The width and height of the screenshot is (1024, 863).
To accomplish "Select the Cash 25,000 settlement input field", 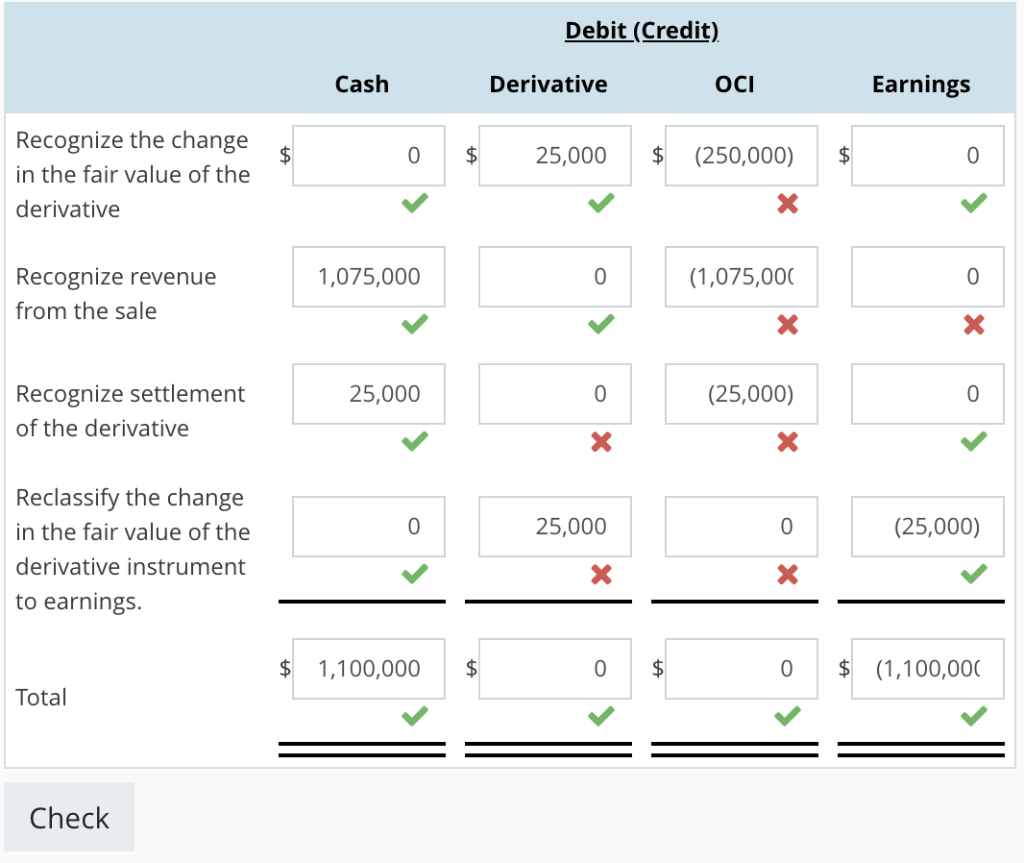I will (x=368, y=394).
